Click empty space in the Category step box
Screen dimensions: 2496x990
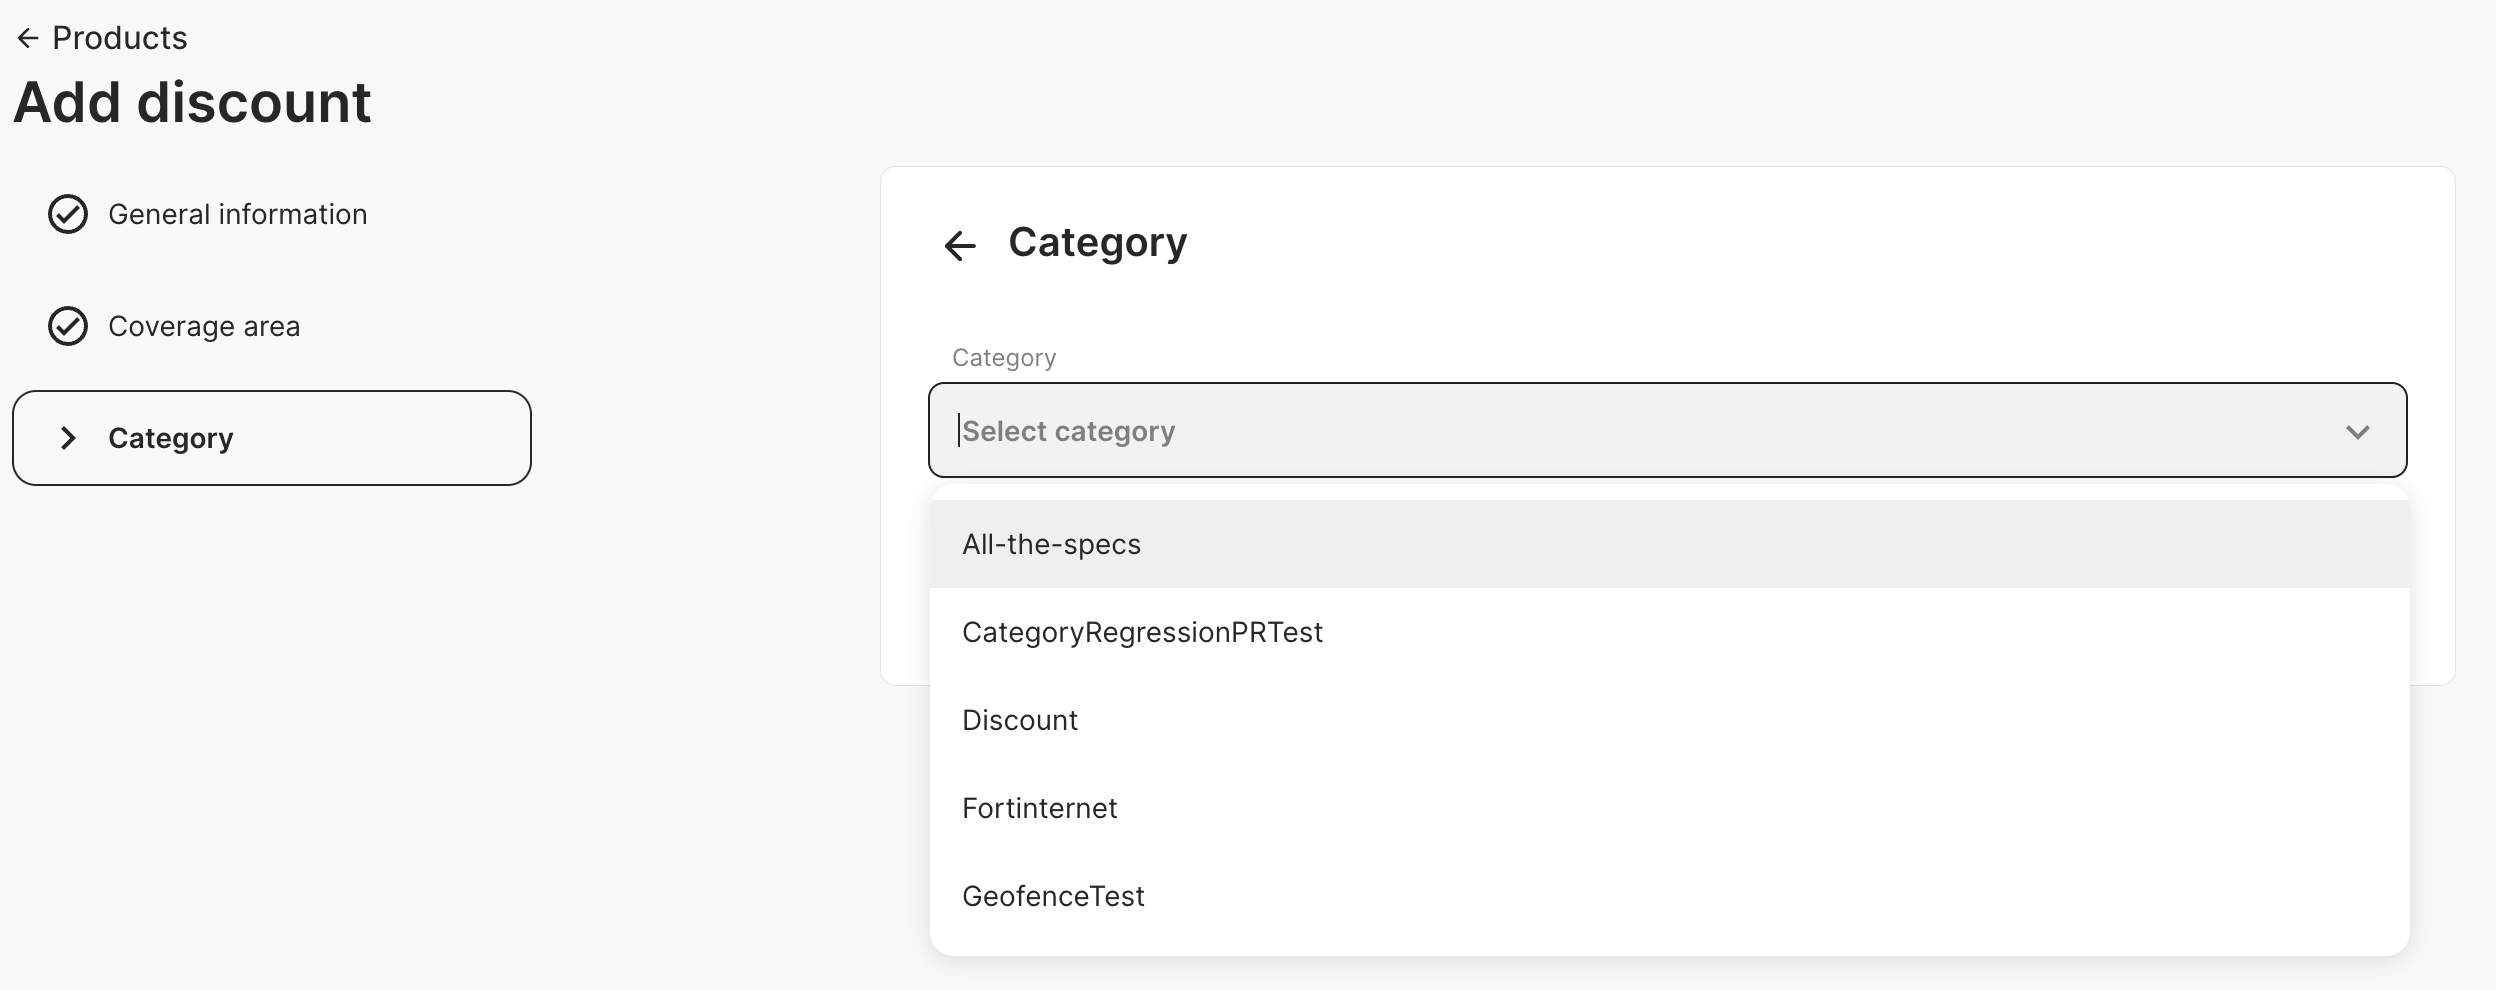point(400,438)
